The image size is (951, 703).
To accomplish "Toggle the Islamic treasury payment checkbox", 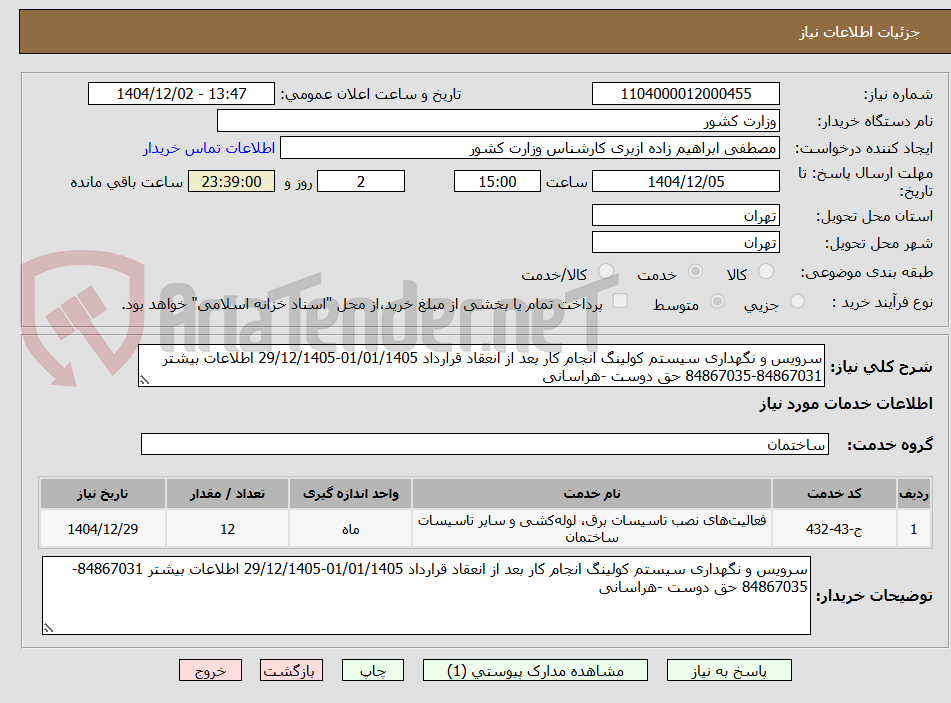I will (620, 300).
